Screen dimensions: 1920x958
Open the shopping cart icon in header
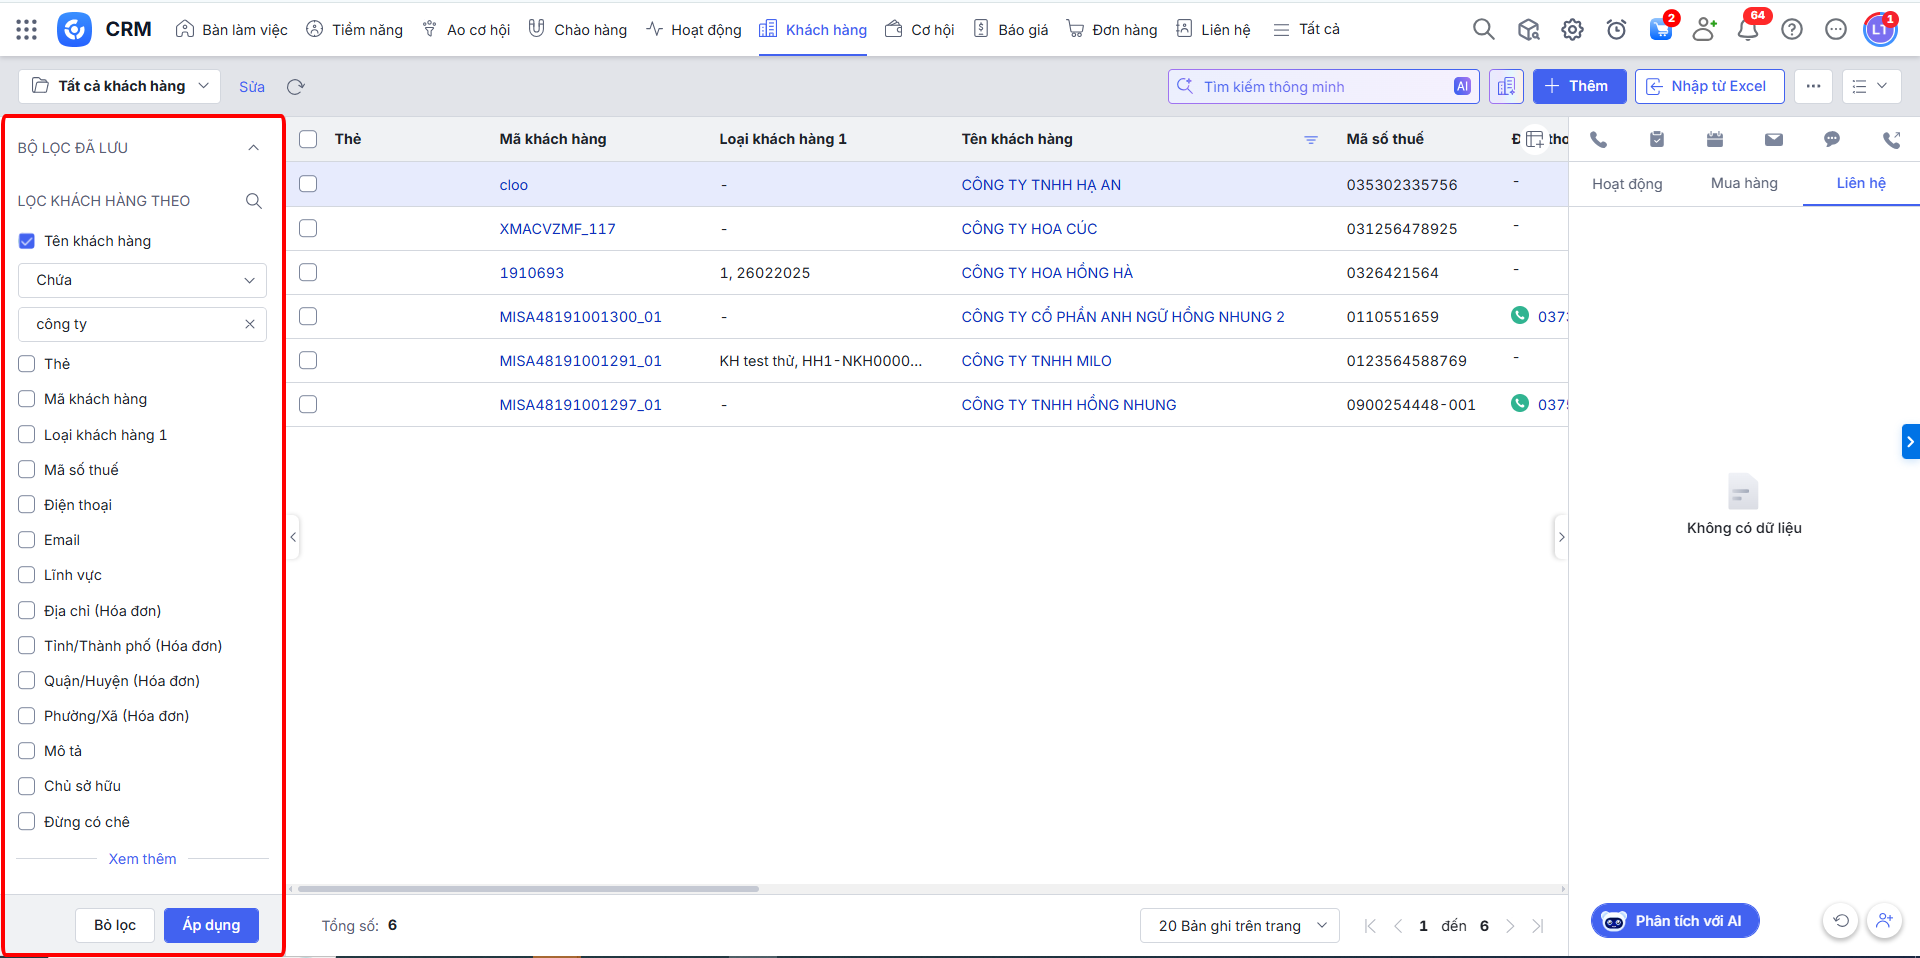(1660, 30)
